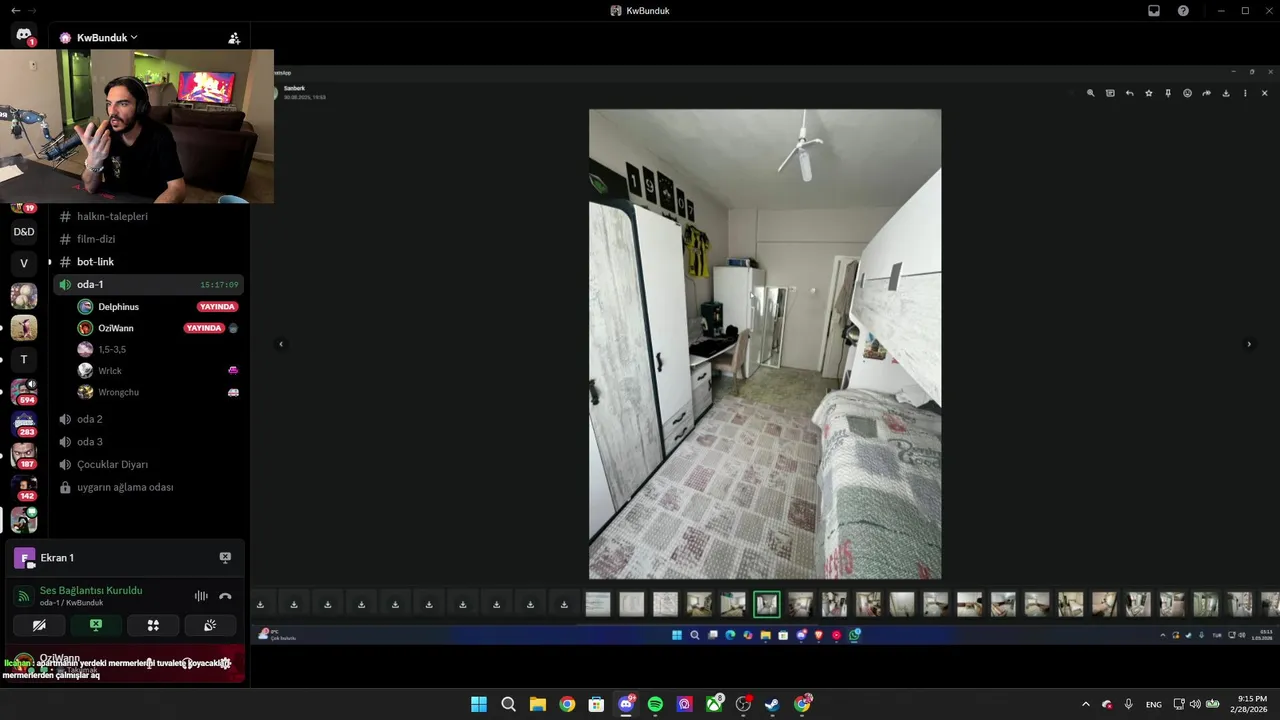Pin the image using pin icon
1280x720 pixels.
1168,93
